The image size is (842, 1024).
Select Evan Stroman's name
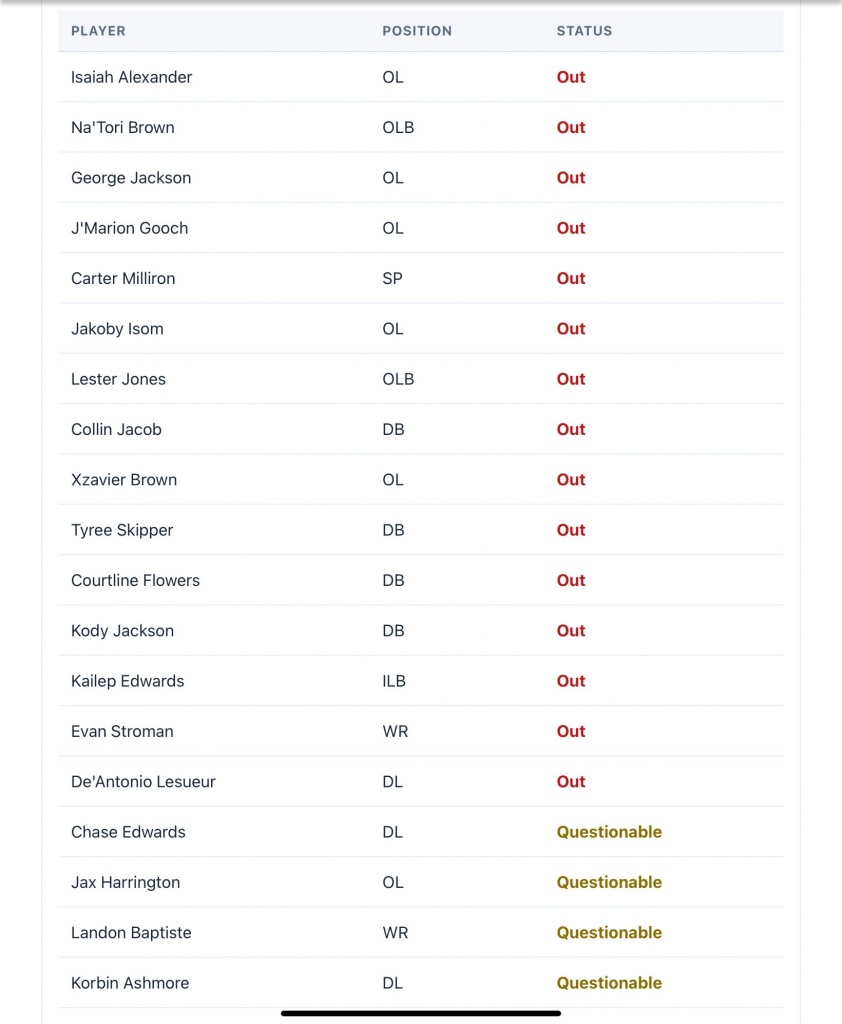click(x=122, y=732)
